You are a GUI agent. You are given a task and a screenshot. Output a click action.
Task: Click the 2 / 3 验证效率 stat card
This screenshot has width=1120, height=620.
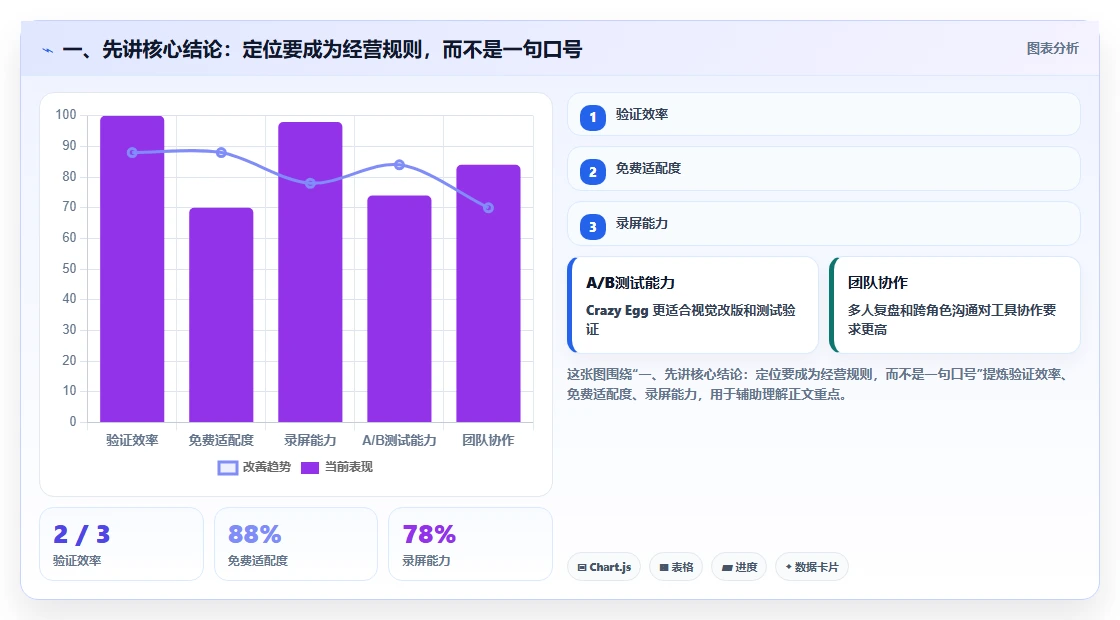121,544
